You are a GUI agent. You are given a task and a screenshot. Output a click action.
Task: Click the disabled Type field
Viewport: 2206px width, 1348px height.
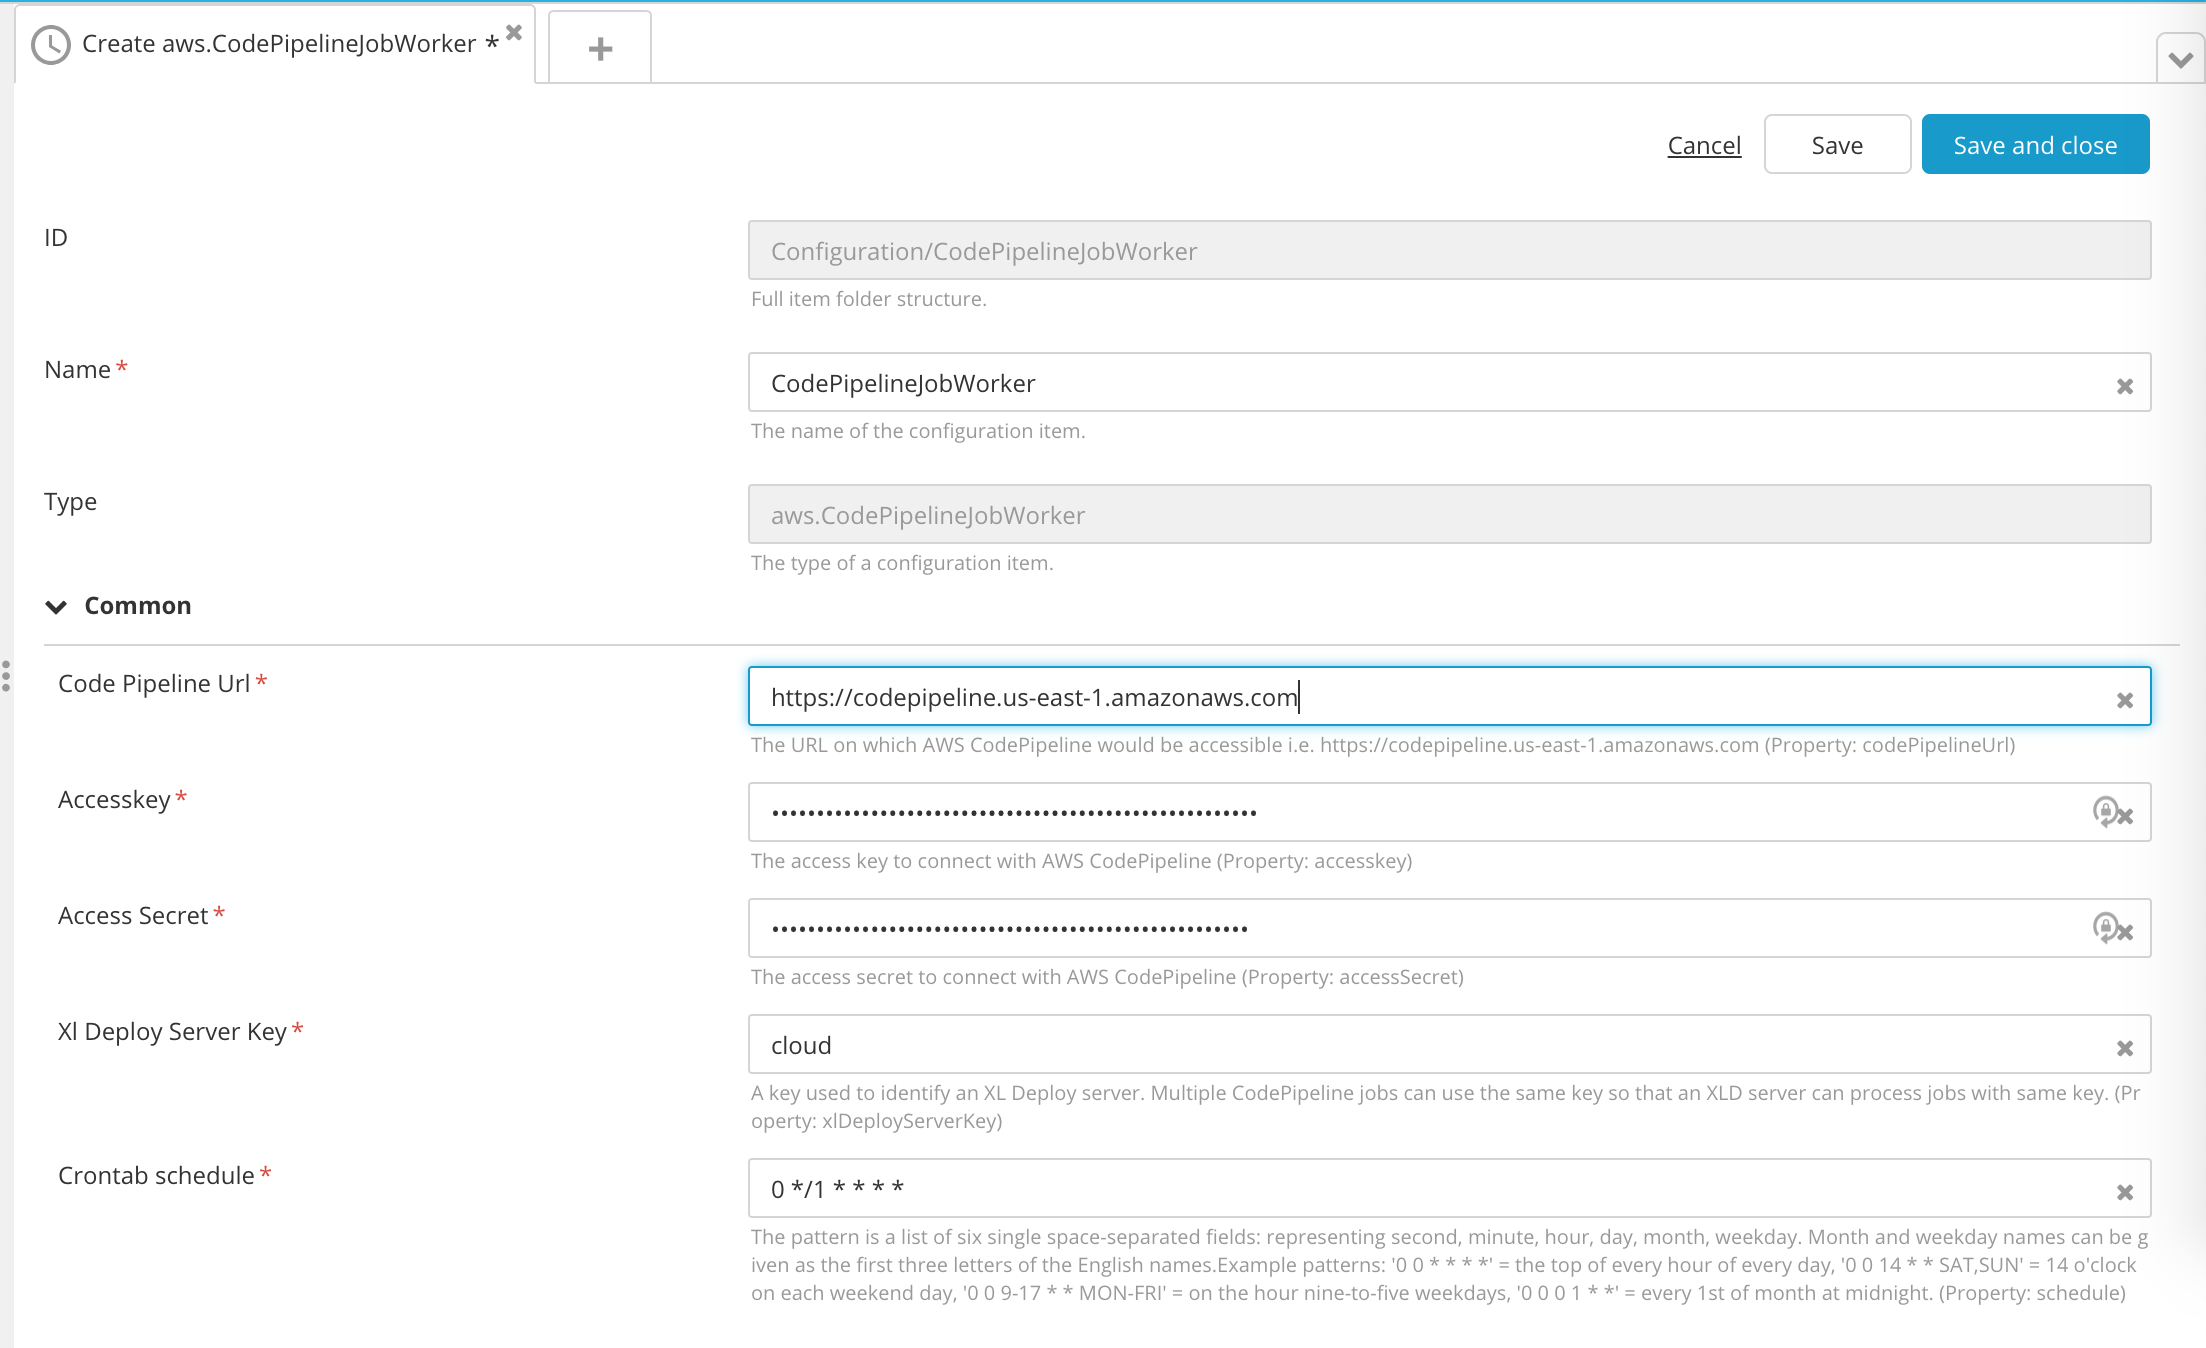(x=1449, y=514)
